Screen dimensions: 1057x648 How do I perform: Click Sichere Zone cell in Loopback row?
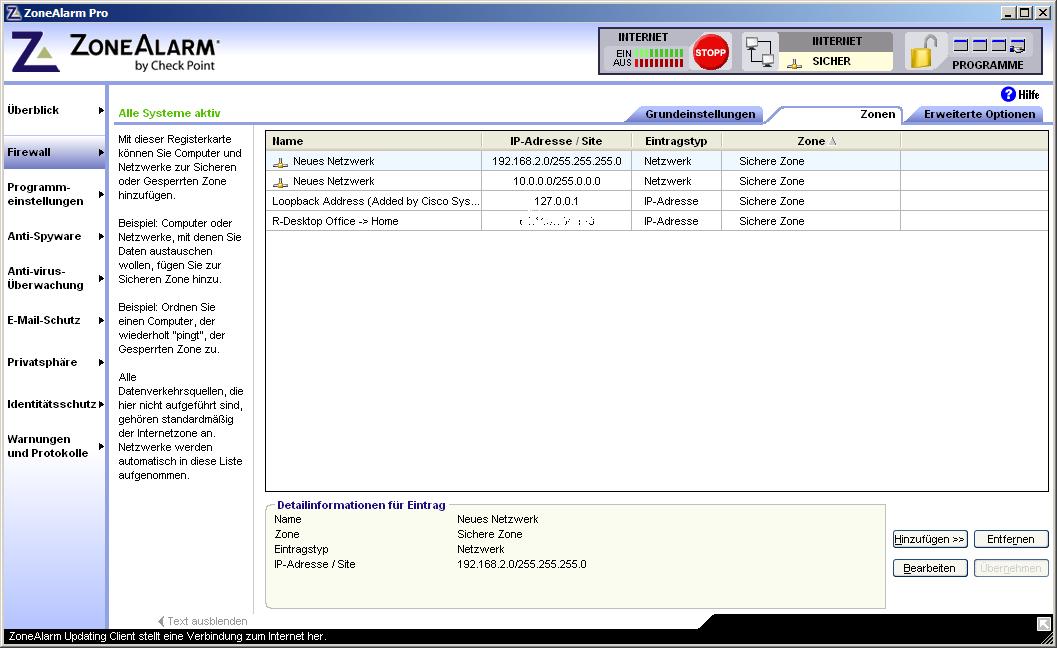click(x=811, y=201)
